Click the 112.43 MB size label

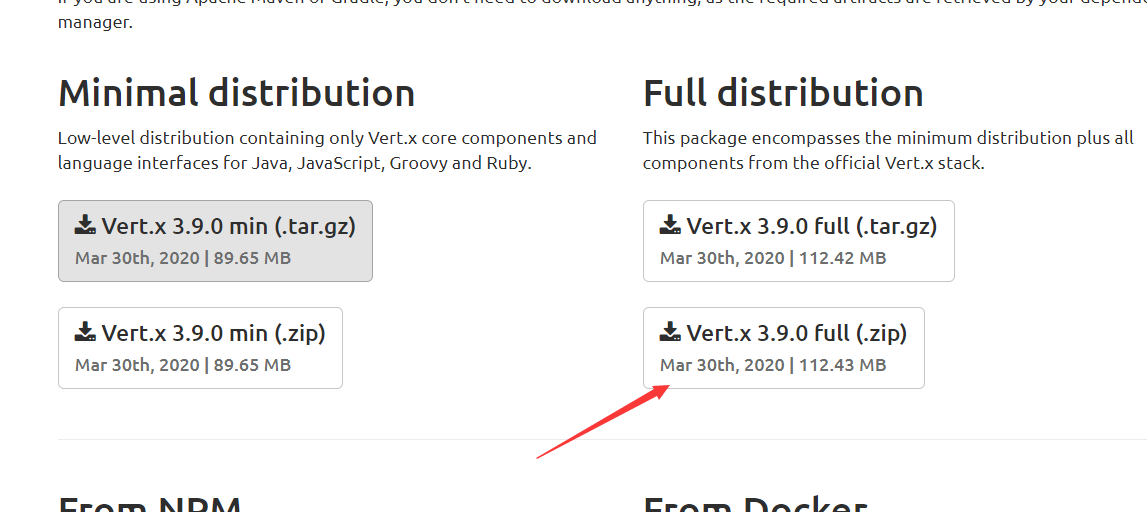tap(843, 365)
